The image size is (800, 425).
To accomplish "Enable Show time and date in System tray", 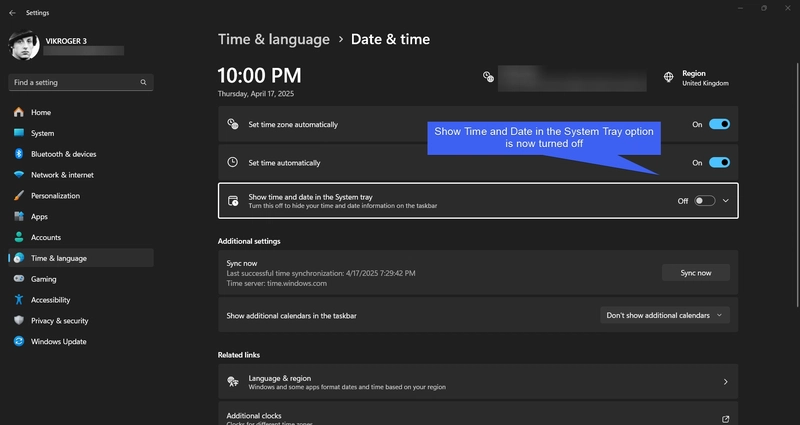I will pos(705,201).
